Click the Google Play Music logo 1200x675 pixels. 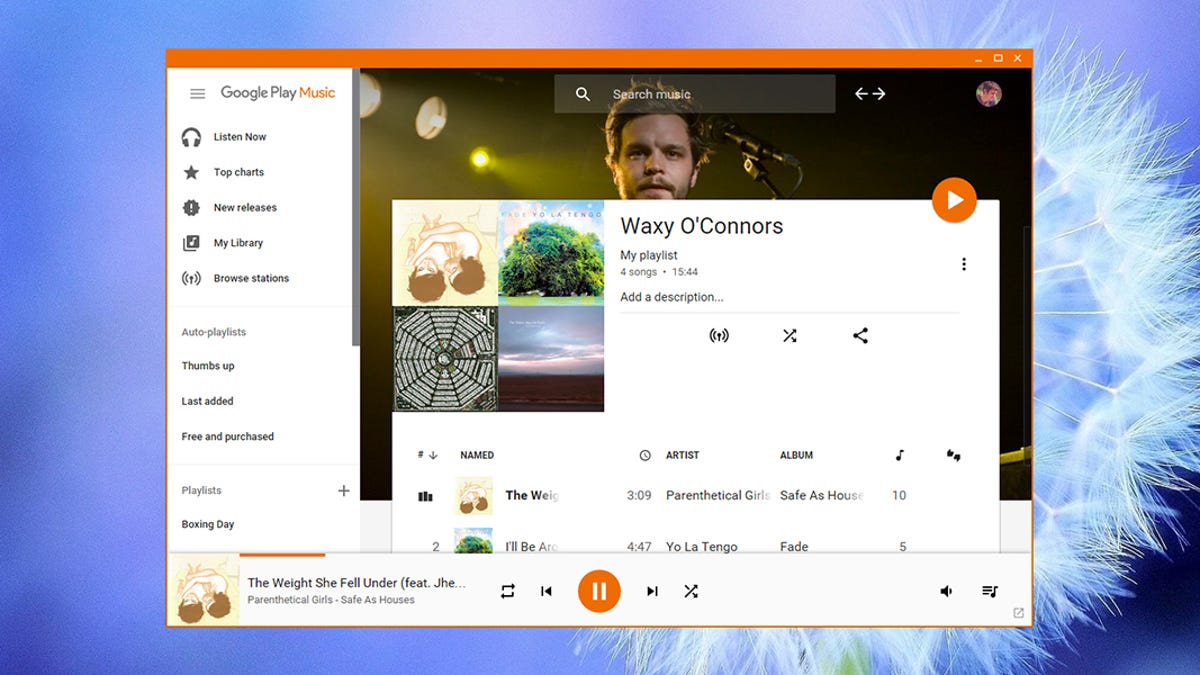pos(278,93)
